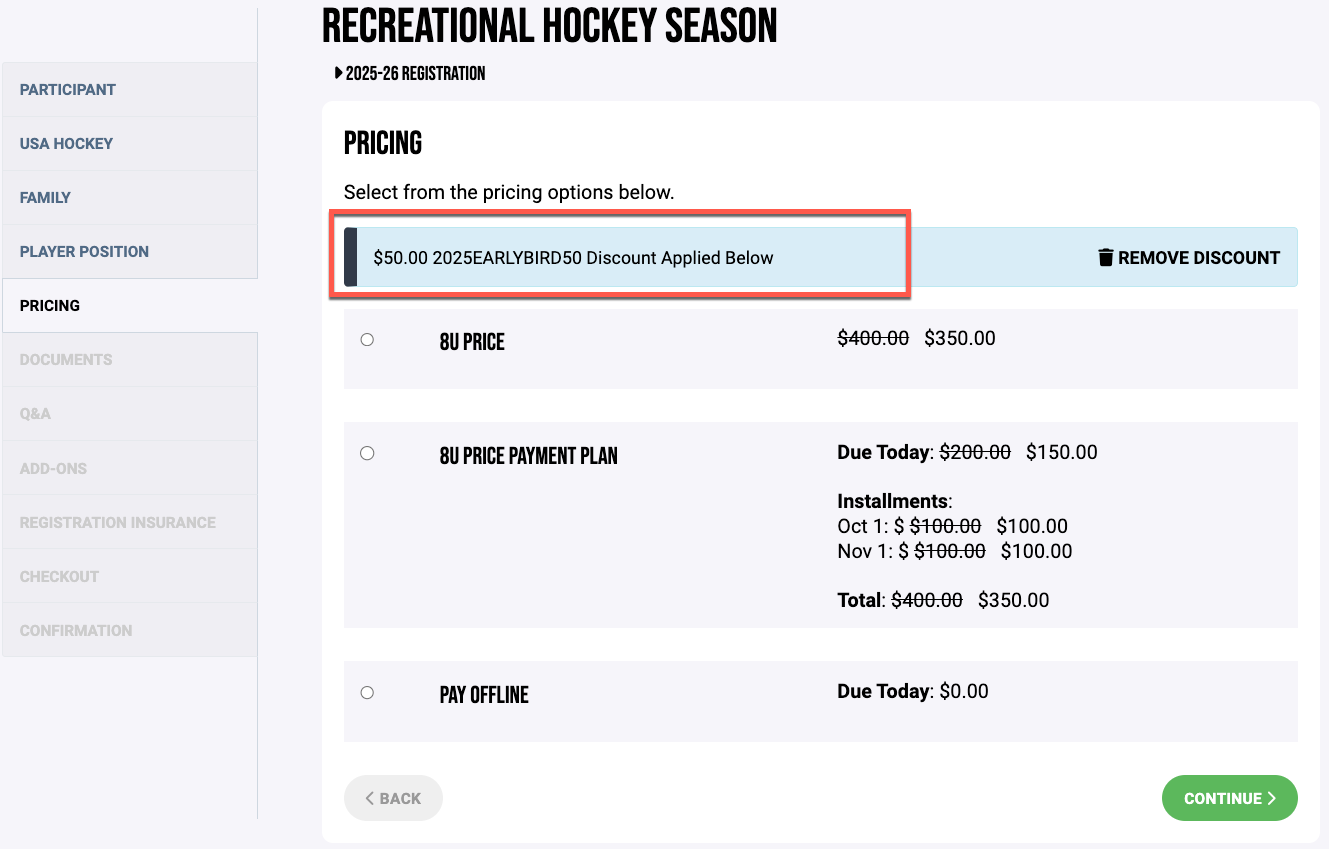Open the Participant step in sidebar

click(x=68, y=90)
